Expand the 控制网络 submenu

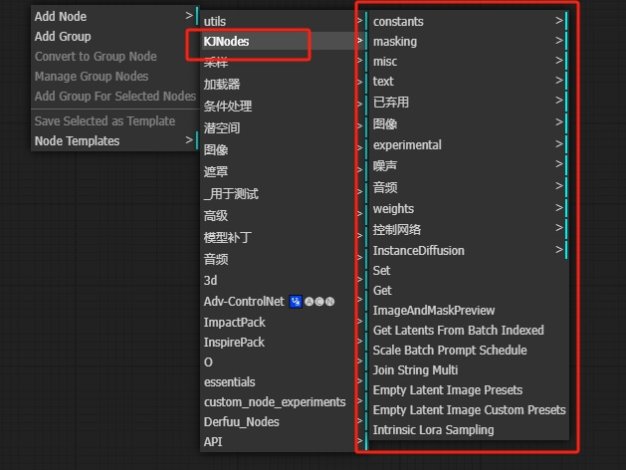coord(469,229)
